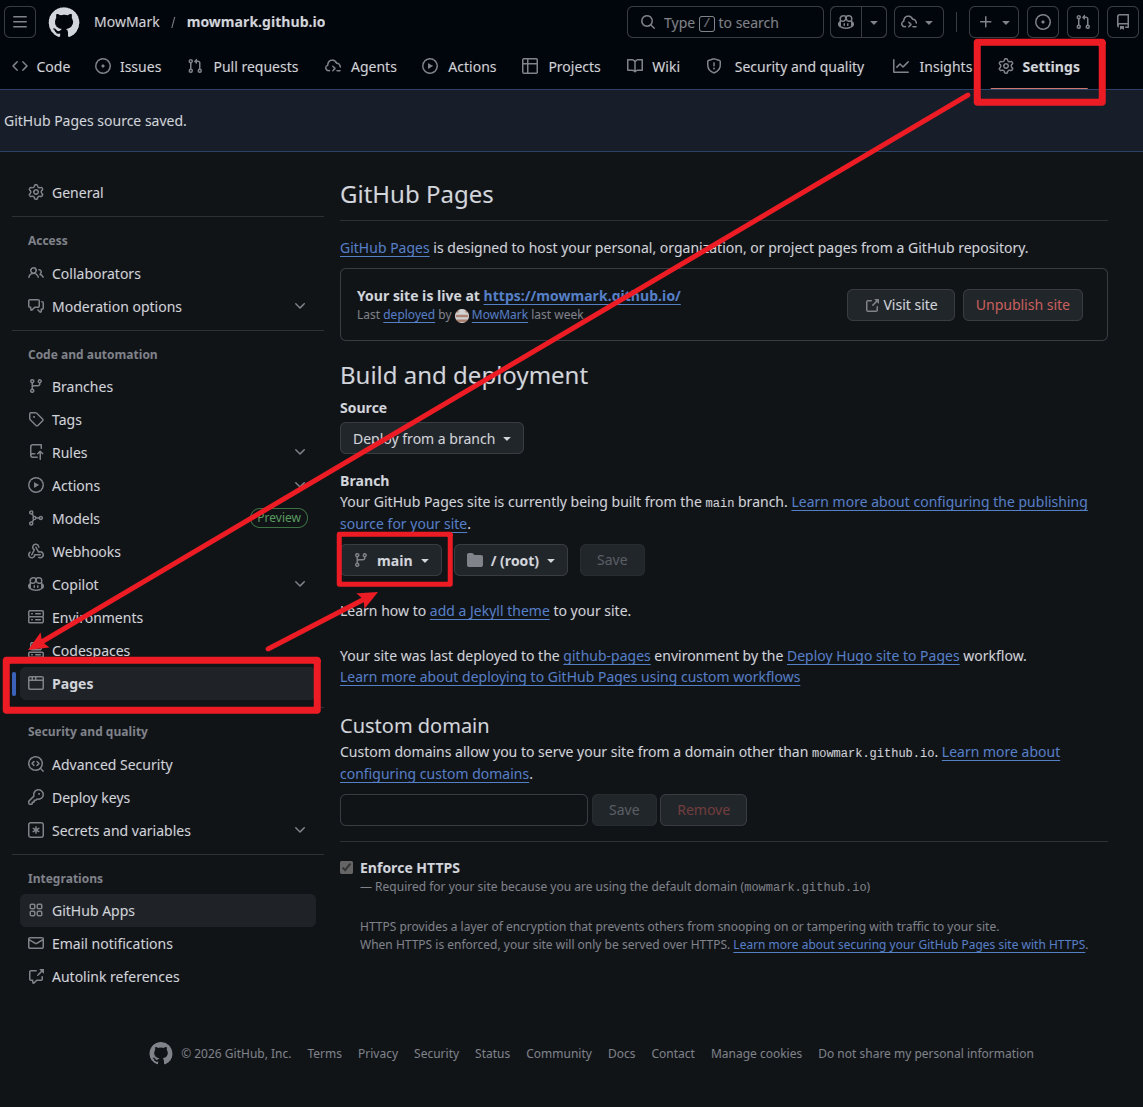Open Advanced Security settings
The height and width of the screenshot is (1107, 1143).
tap(168, 764)
